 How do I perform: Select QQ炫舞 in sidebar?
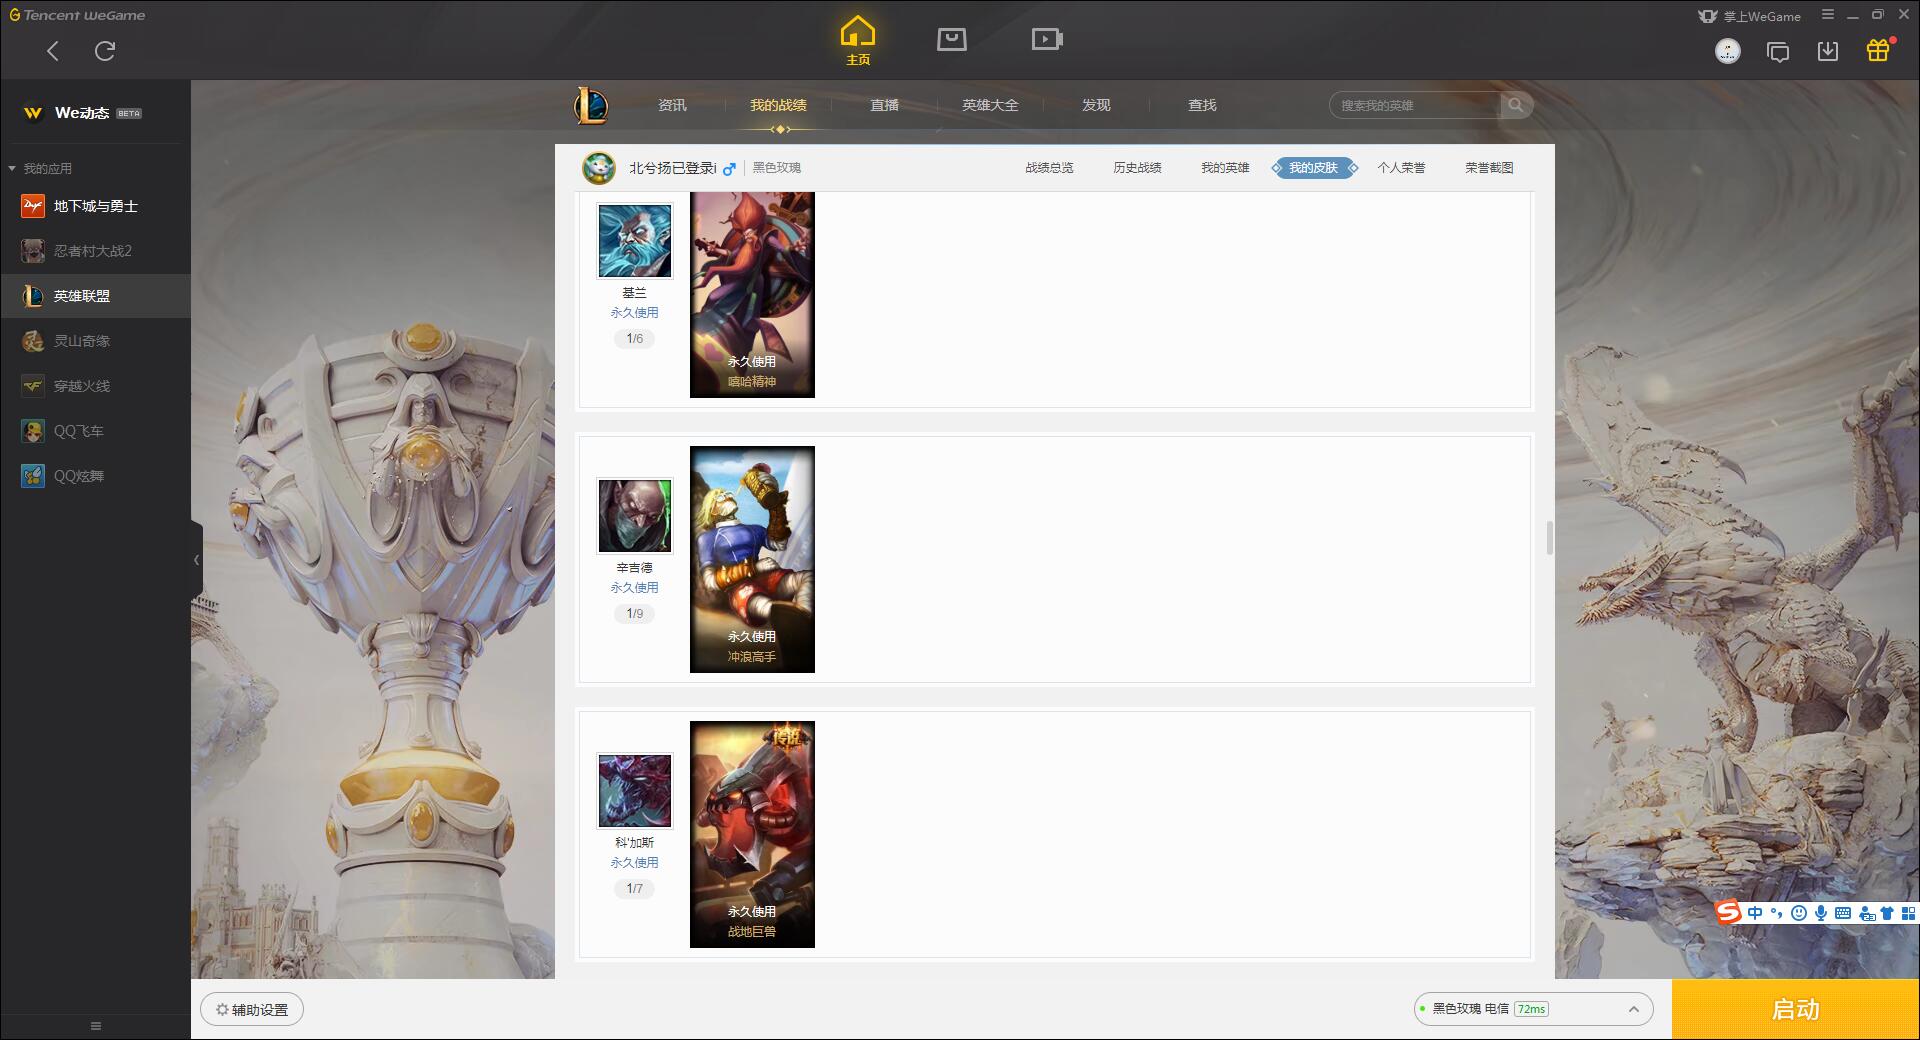pyautogui.click(x=95, y=476)
